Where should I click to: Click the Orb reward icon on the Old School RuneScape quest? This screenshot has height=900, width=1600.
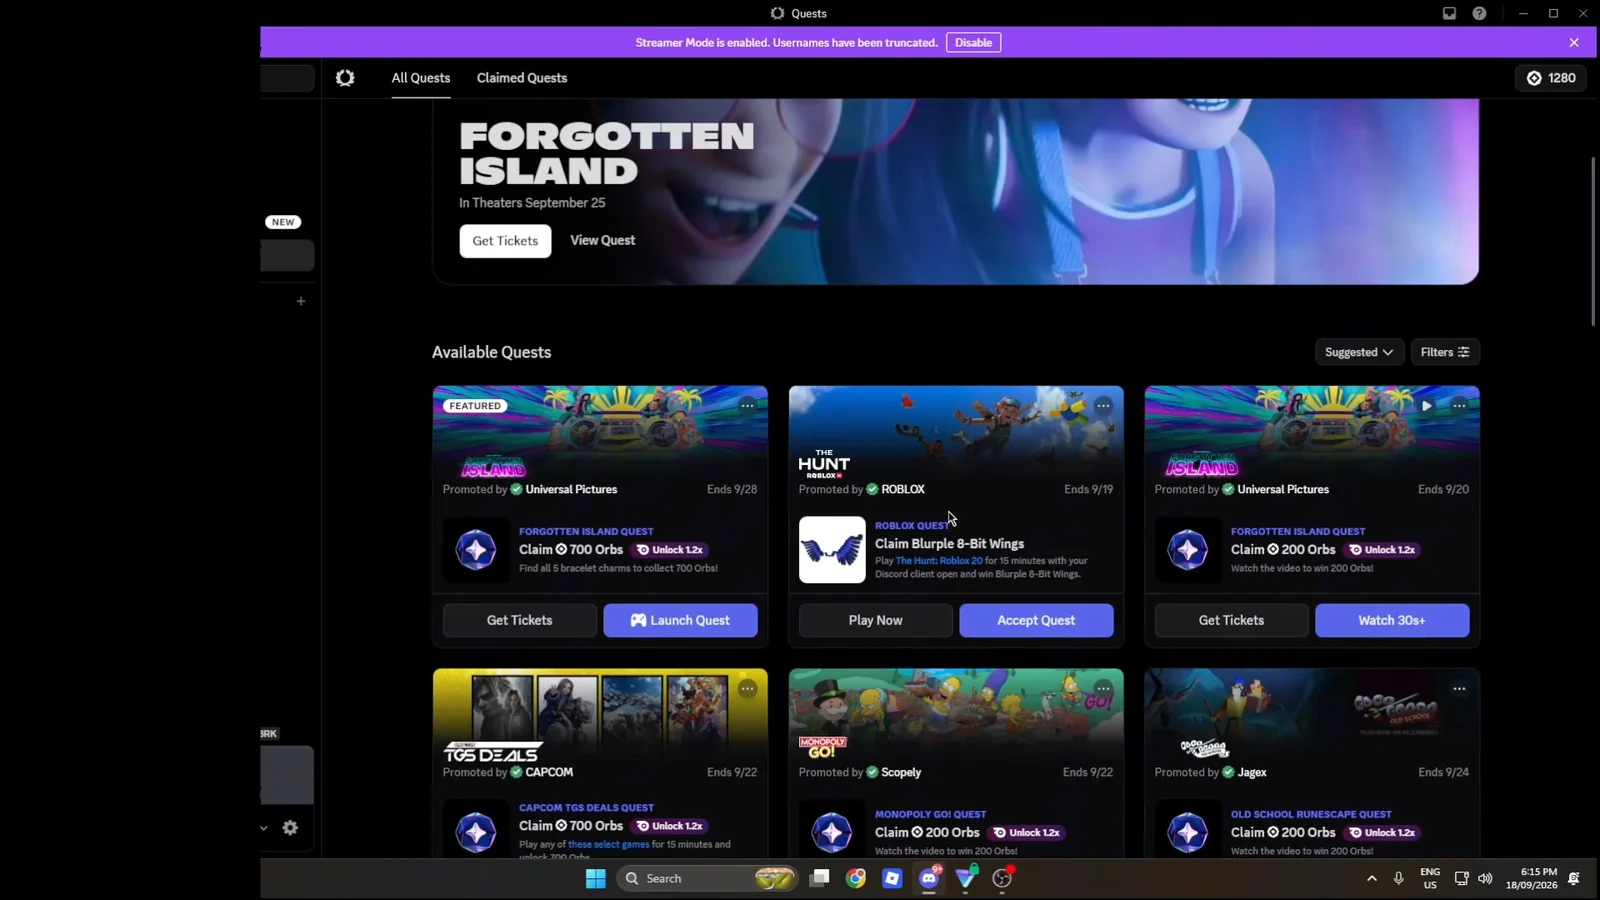[1188, 832]
